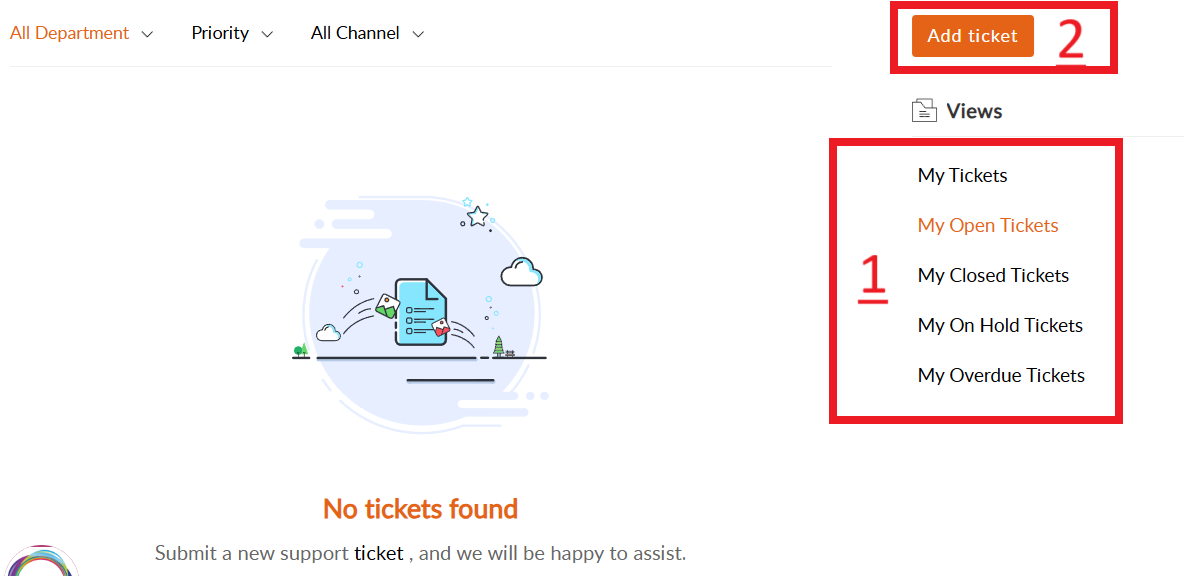Click the Add ticket button
The height and width of the screenshot is (576, 1184).
tap(972, 36)
